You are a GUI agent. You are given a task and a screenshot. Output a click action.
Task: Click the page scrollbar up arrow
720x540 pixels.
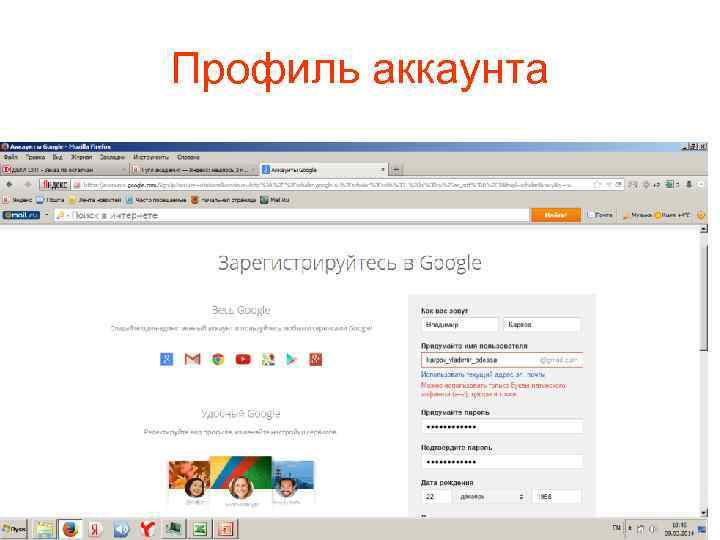(703, 229)
